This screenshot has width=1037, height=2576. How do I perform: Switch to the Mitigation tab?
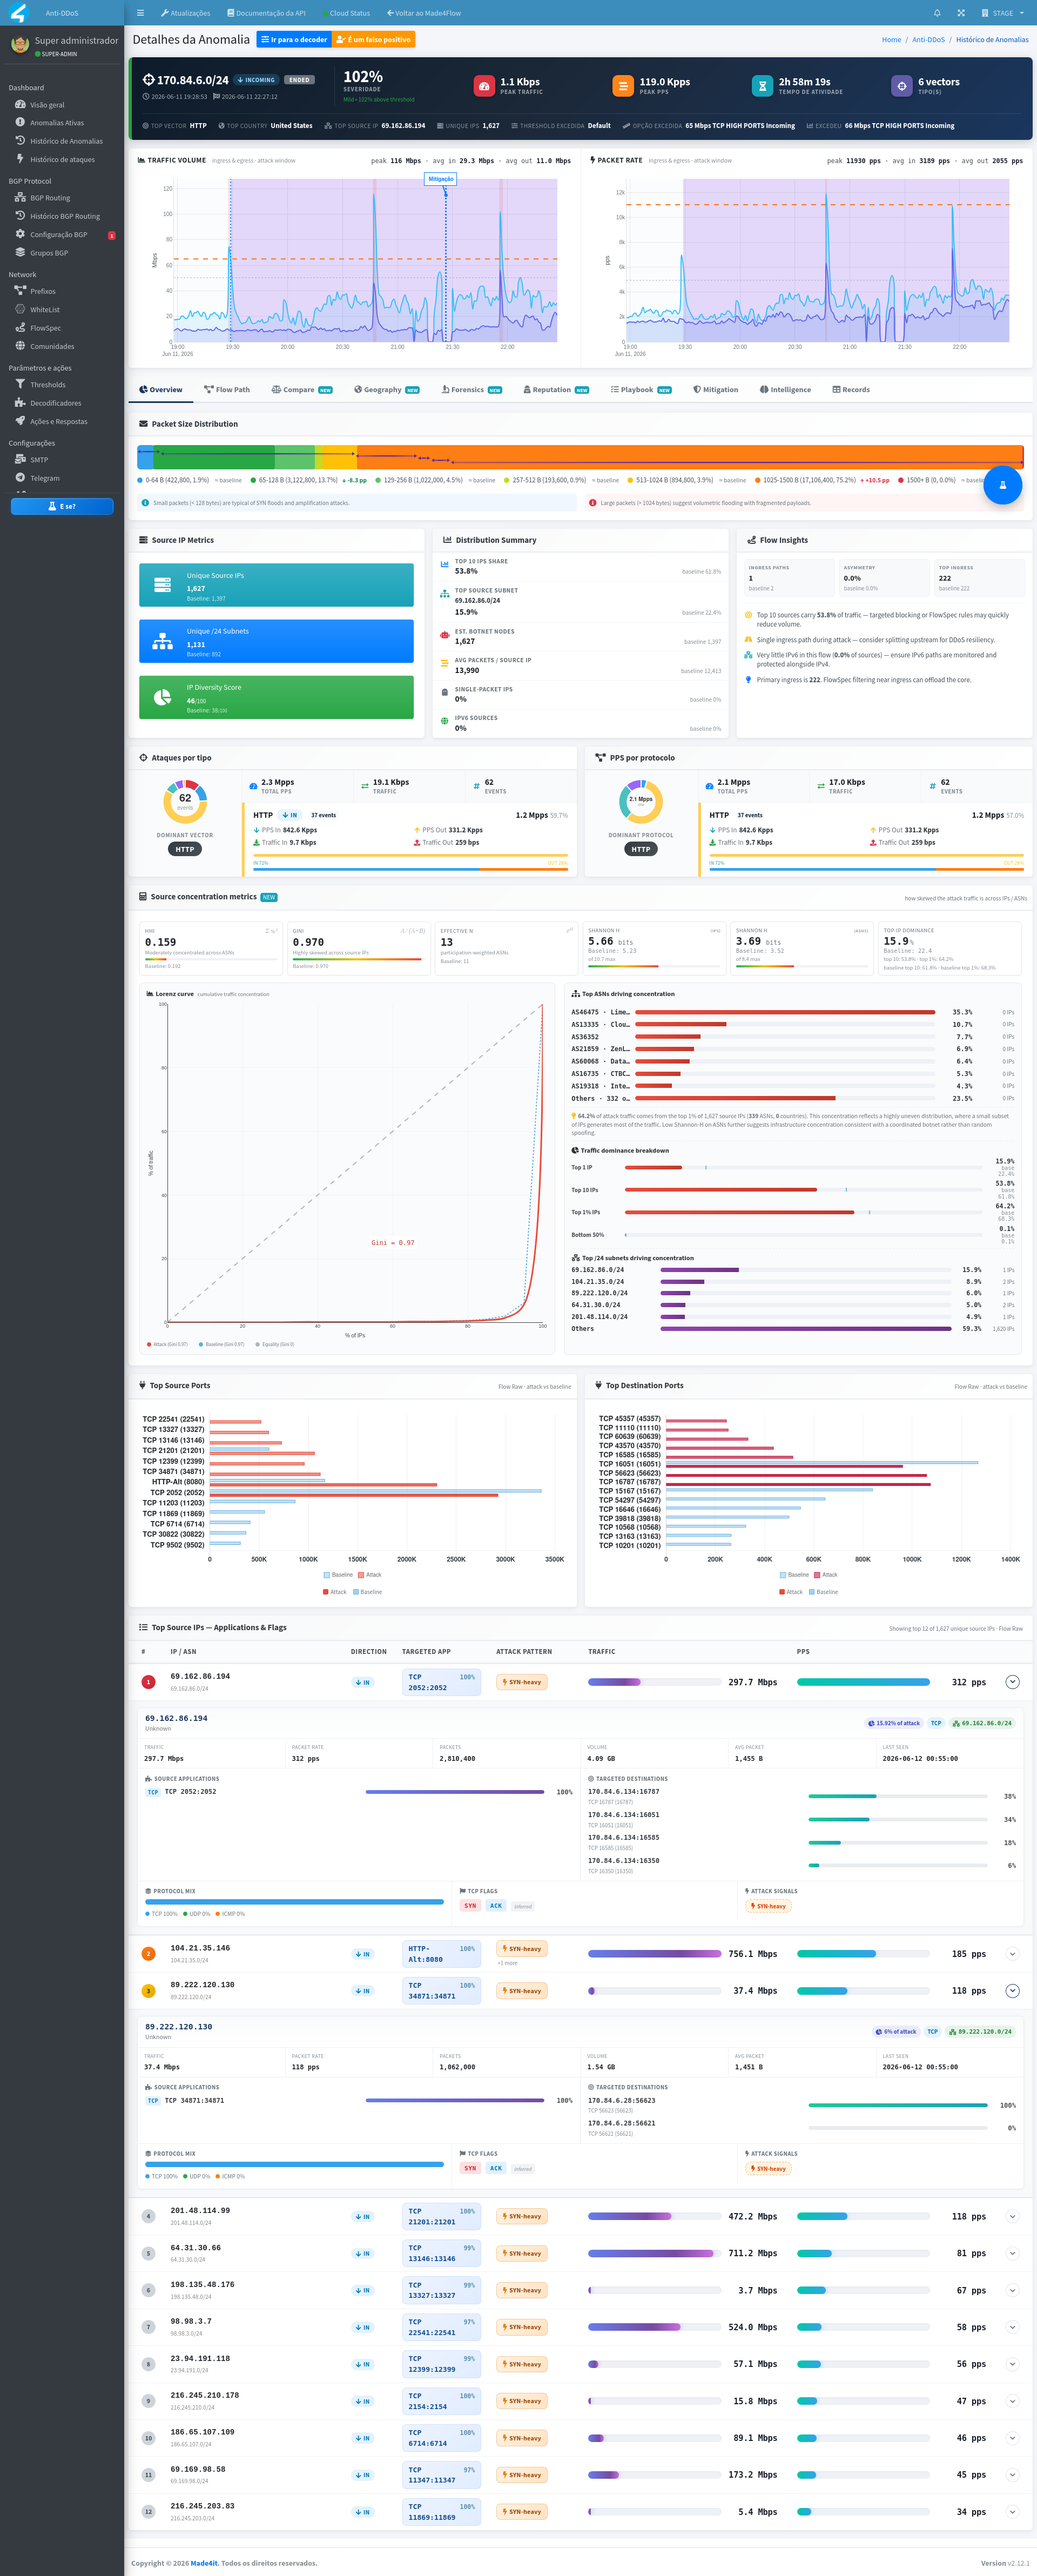click(716, 390)
